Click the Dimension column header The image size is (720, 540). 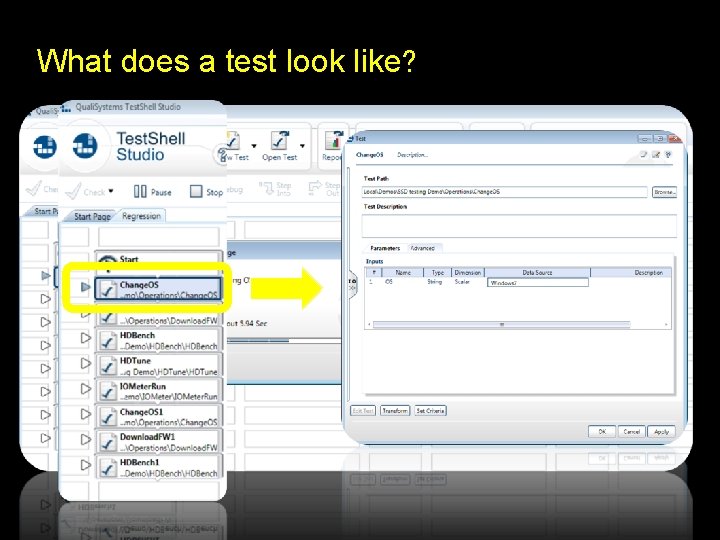point(468,272)
